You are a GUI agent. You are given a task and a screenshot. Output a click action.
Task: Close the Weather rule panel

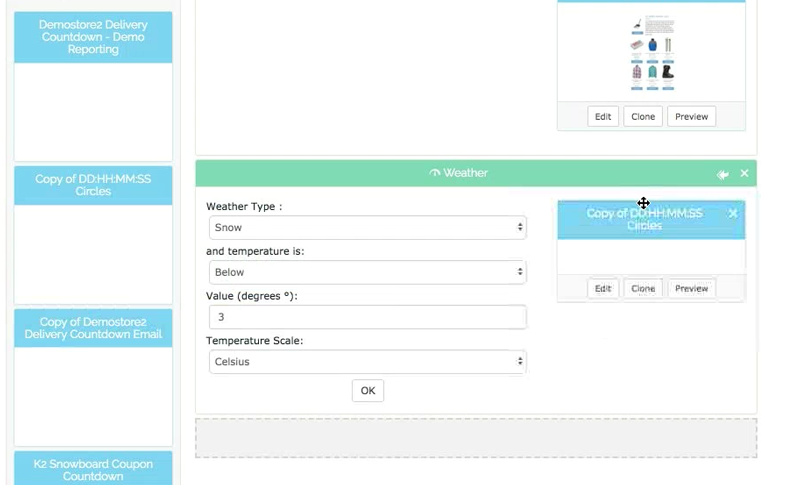click(744, 173)
